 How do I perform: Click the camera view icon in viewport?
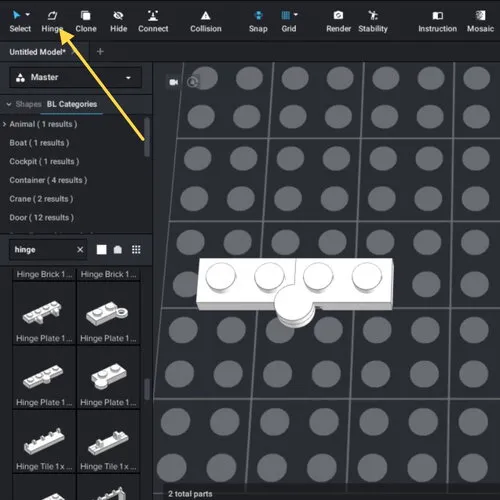(174, 82)
